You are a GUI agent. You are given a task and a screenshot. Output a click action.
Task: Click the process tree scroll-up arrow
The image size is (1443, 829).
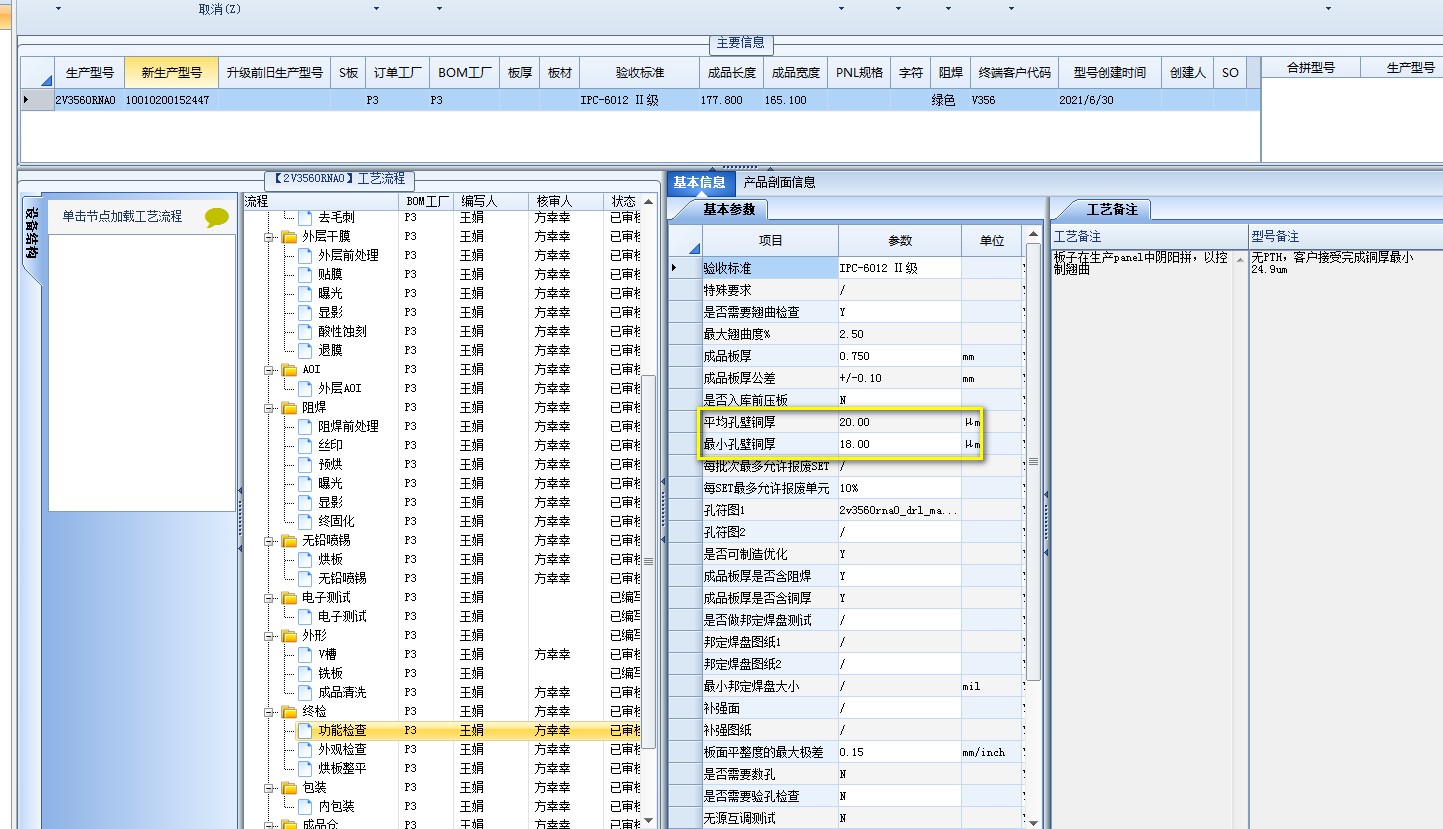coord(648,202)
